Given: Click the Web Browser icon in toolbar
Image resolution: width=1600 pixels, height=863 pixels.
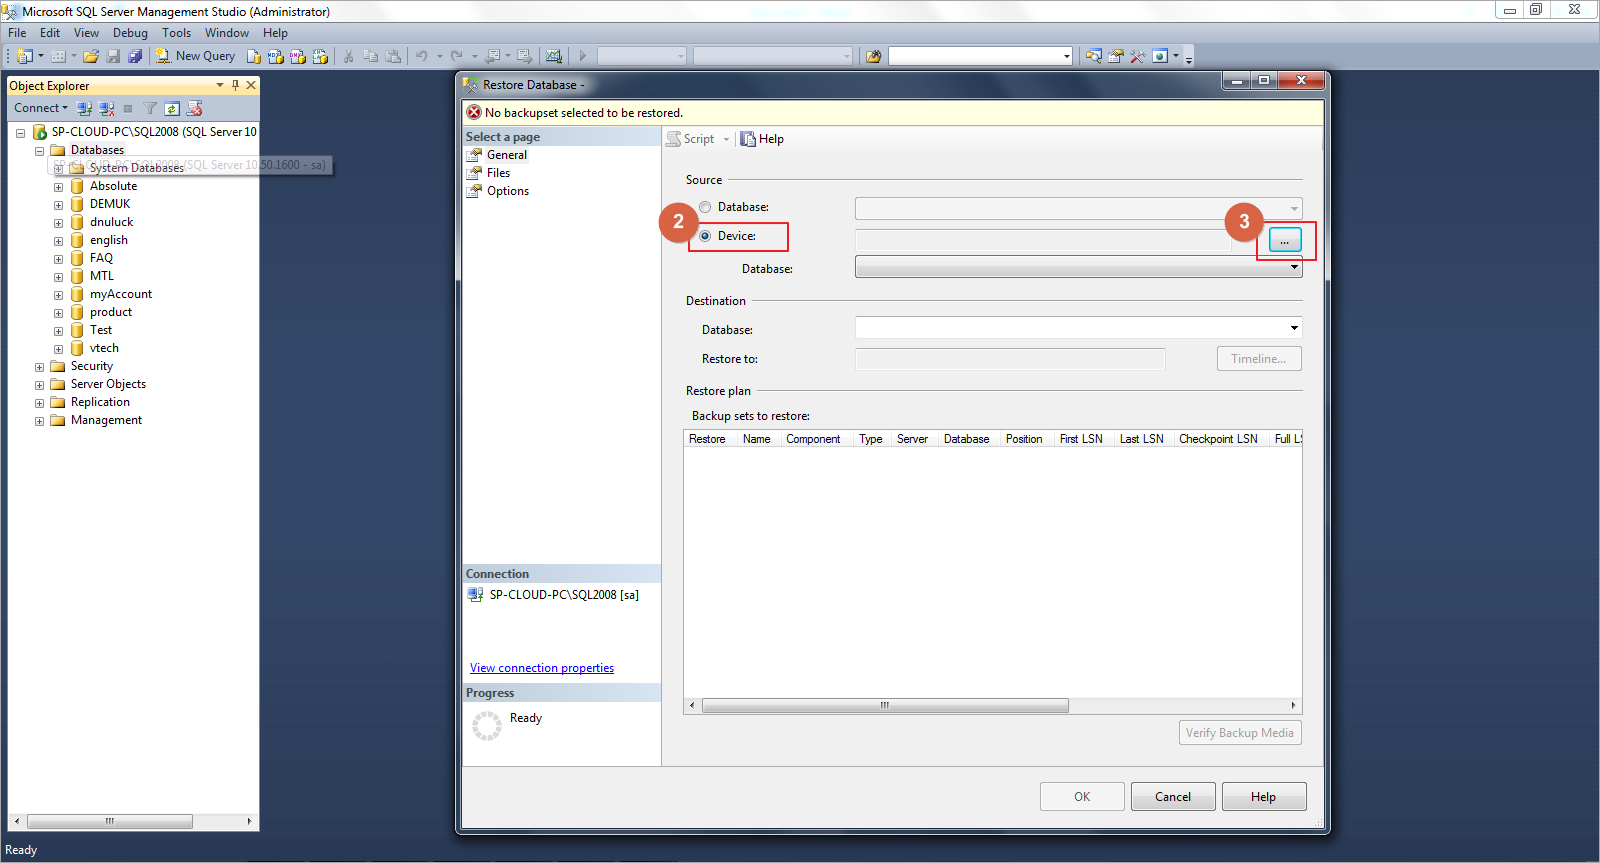Looking at the screenshot, I should click(x=1160, y=56).
